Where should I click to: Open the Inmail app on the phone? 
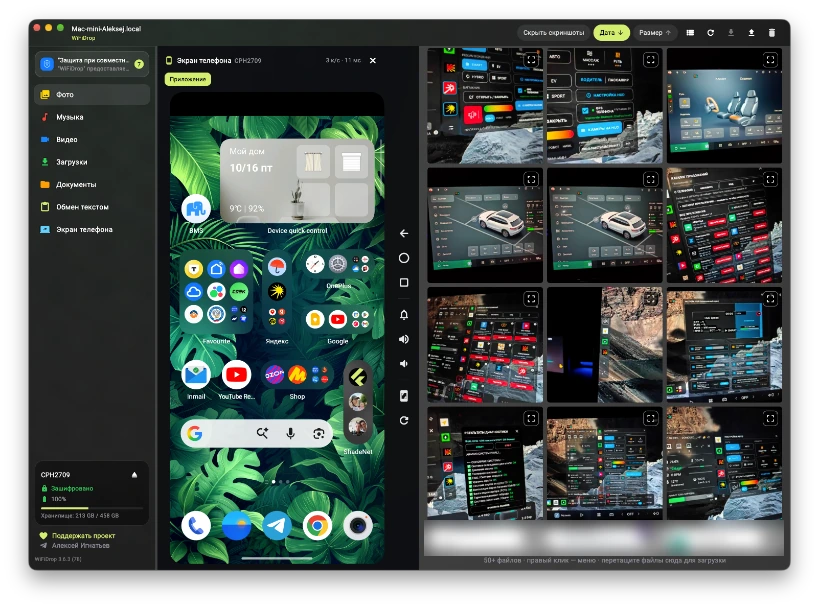coord(196,375)
